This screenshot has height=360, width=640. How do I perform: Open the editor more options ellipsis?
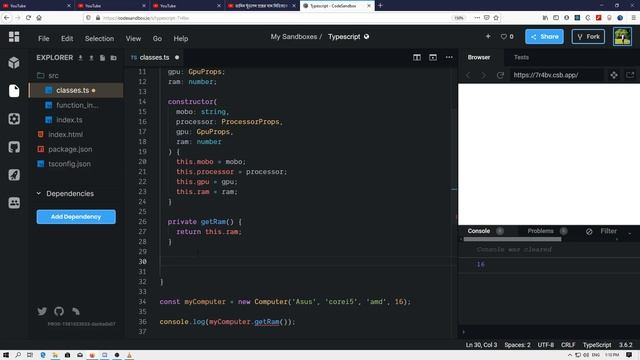449,58
